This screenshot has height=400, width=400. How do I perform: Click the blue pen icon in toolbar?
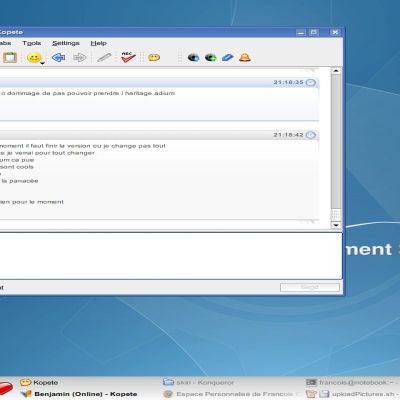[x=228, y=58]
